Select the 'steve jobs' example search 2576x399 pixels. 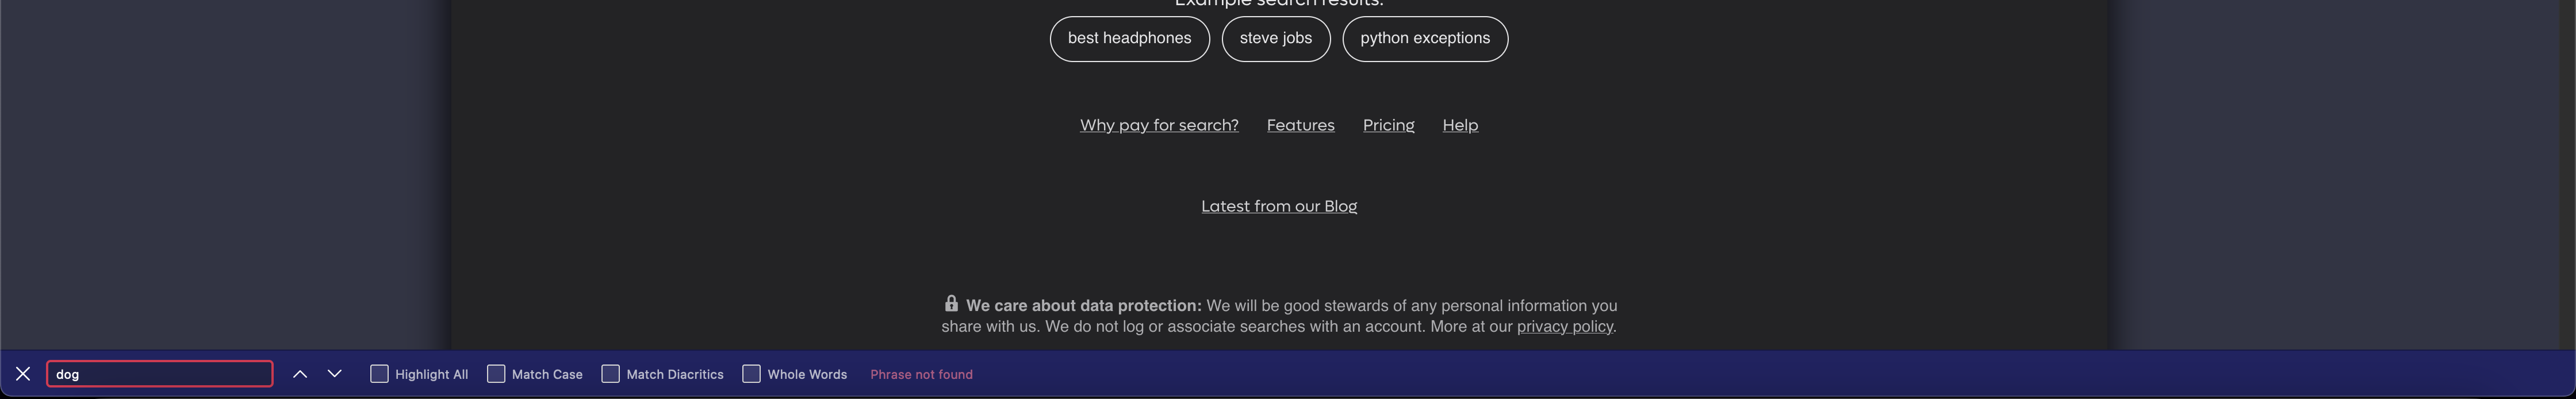coord(1276,38)
